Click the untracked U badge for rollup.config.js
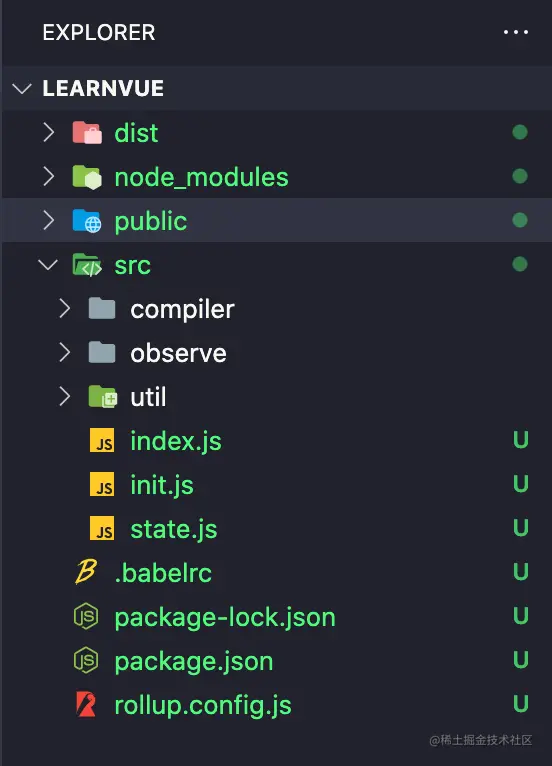Image resolution: width=552 pixels, height=766 pixels. [x=521, y=704]
